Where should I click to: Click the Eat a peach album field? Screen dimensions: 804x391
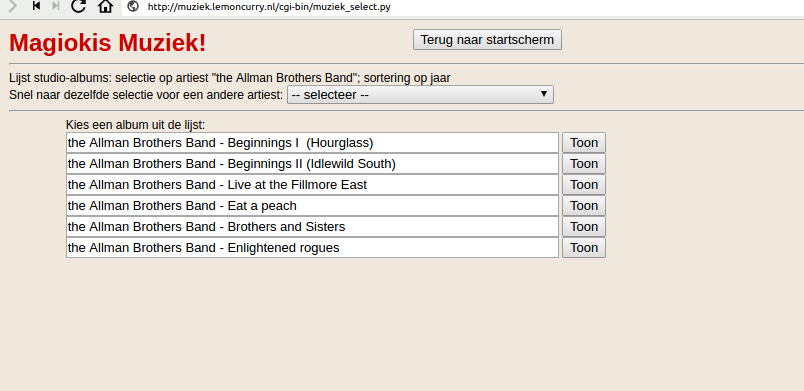tap(312, 205)
